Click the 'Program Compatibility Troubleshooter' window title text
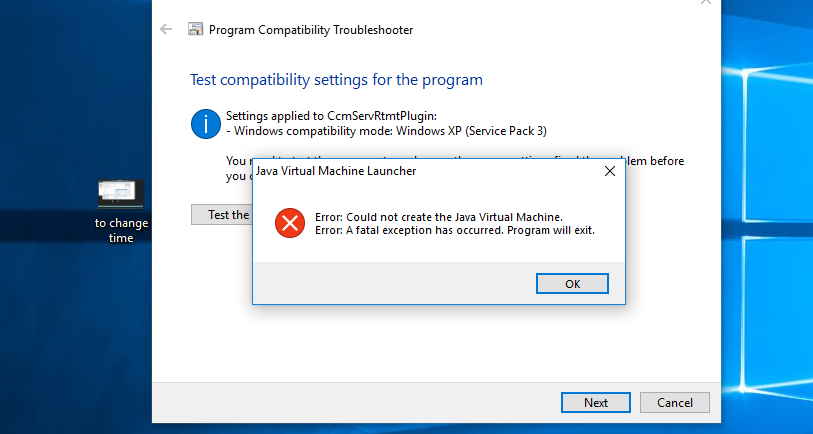Screen dimensions: 813x434 coord(311,30)
